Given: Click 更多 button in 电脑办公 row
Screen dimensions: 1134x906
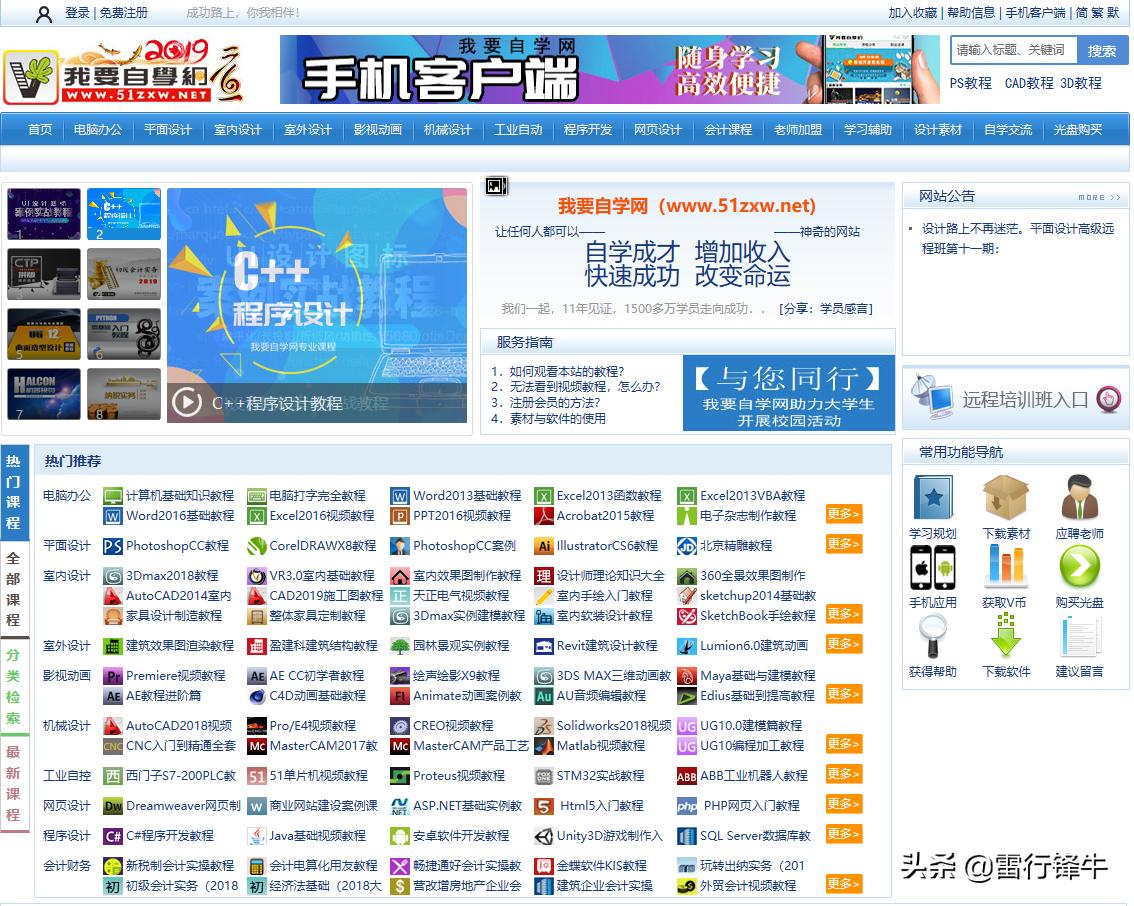Looking at the screenshot, I should tap(844, 513).
